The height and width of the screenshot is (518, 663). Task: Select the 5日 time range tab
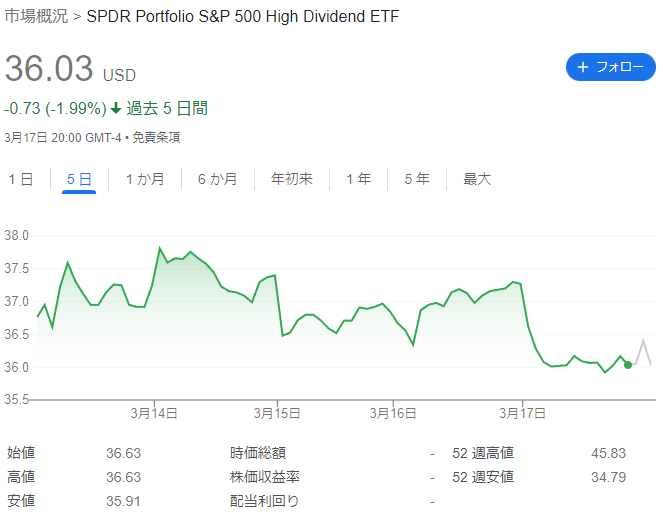[x=79, y=179]
